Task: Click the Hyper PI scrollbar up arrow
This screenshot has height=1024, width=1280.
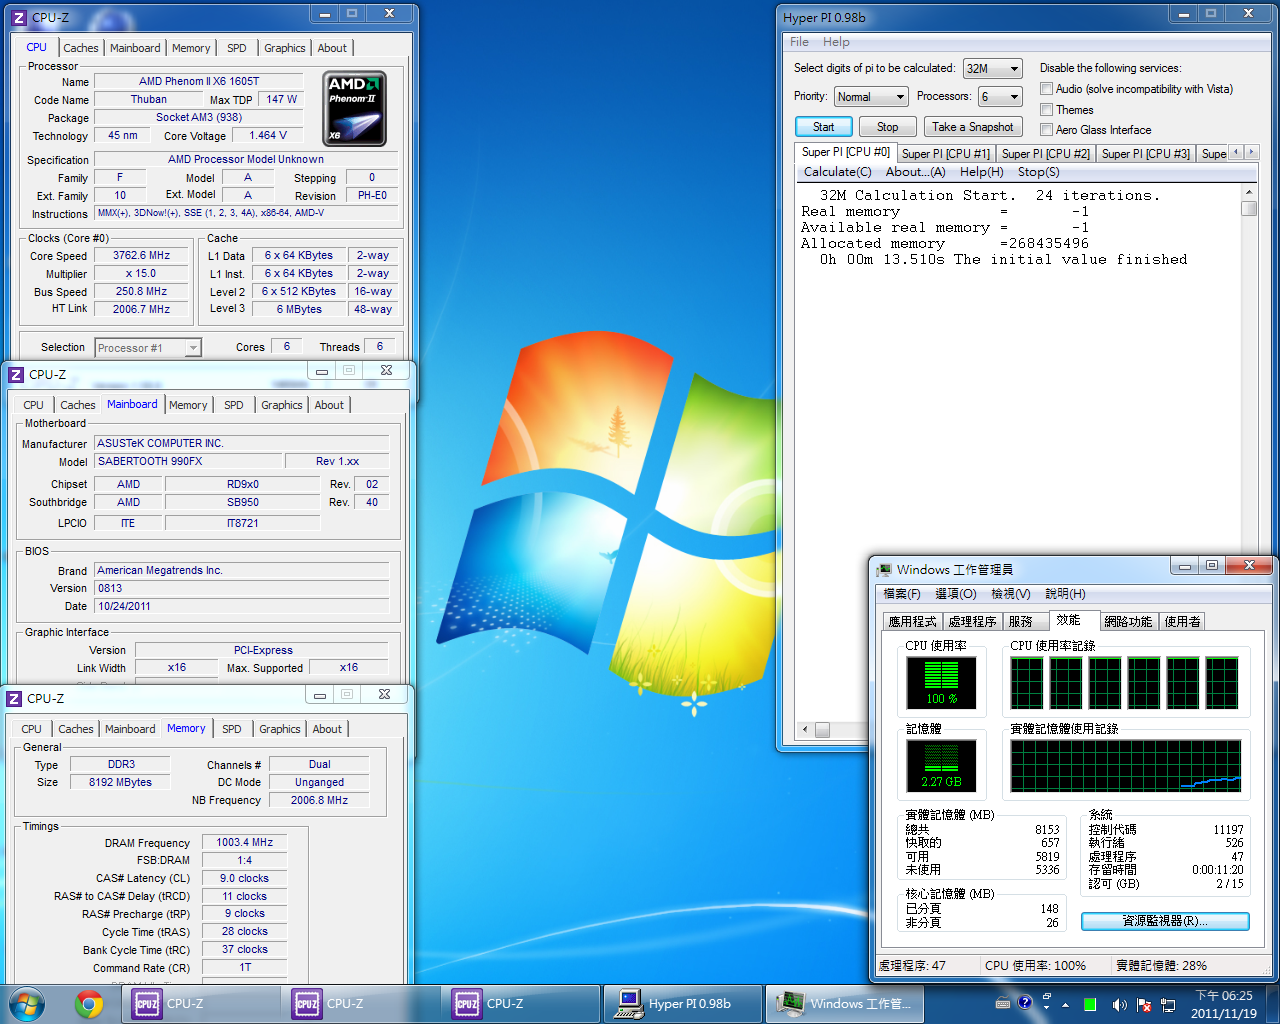Action: tap(1249, 192)
